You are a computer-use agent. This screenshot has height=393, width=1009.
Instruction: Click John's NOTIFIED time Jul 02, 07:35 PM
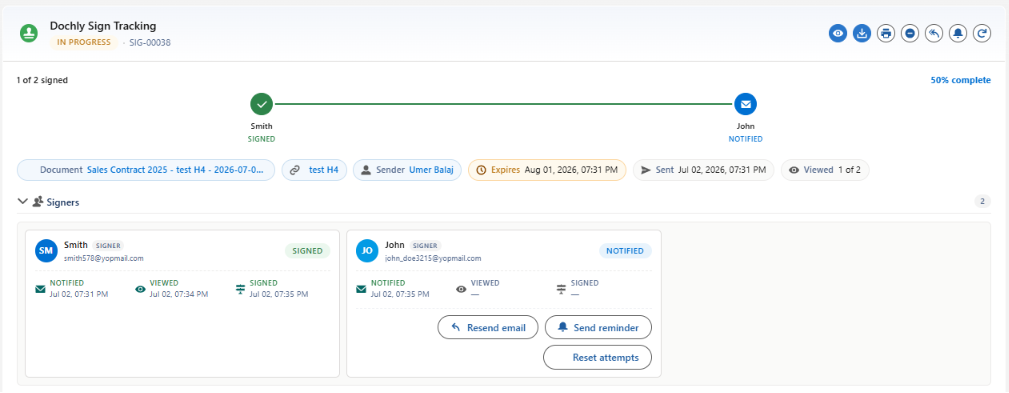tap(400, 294)
